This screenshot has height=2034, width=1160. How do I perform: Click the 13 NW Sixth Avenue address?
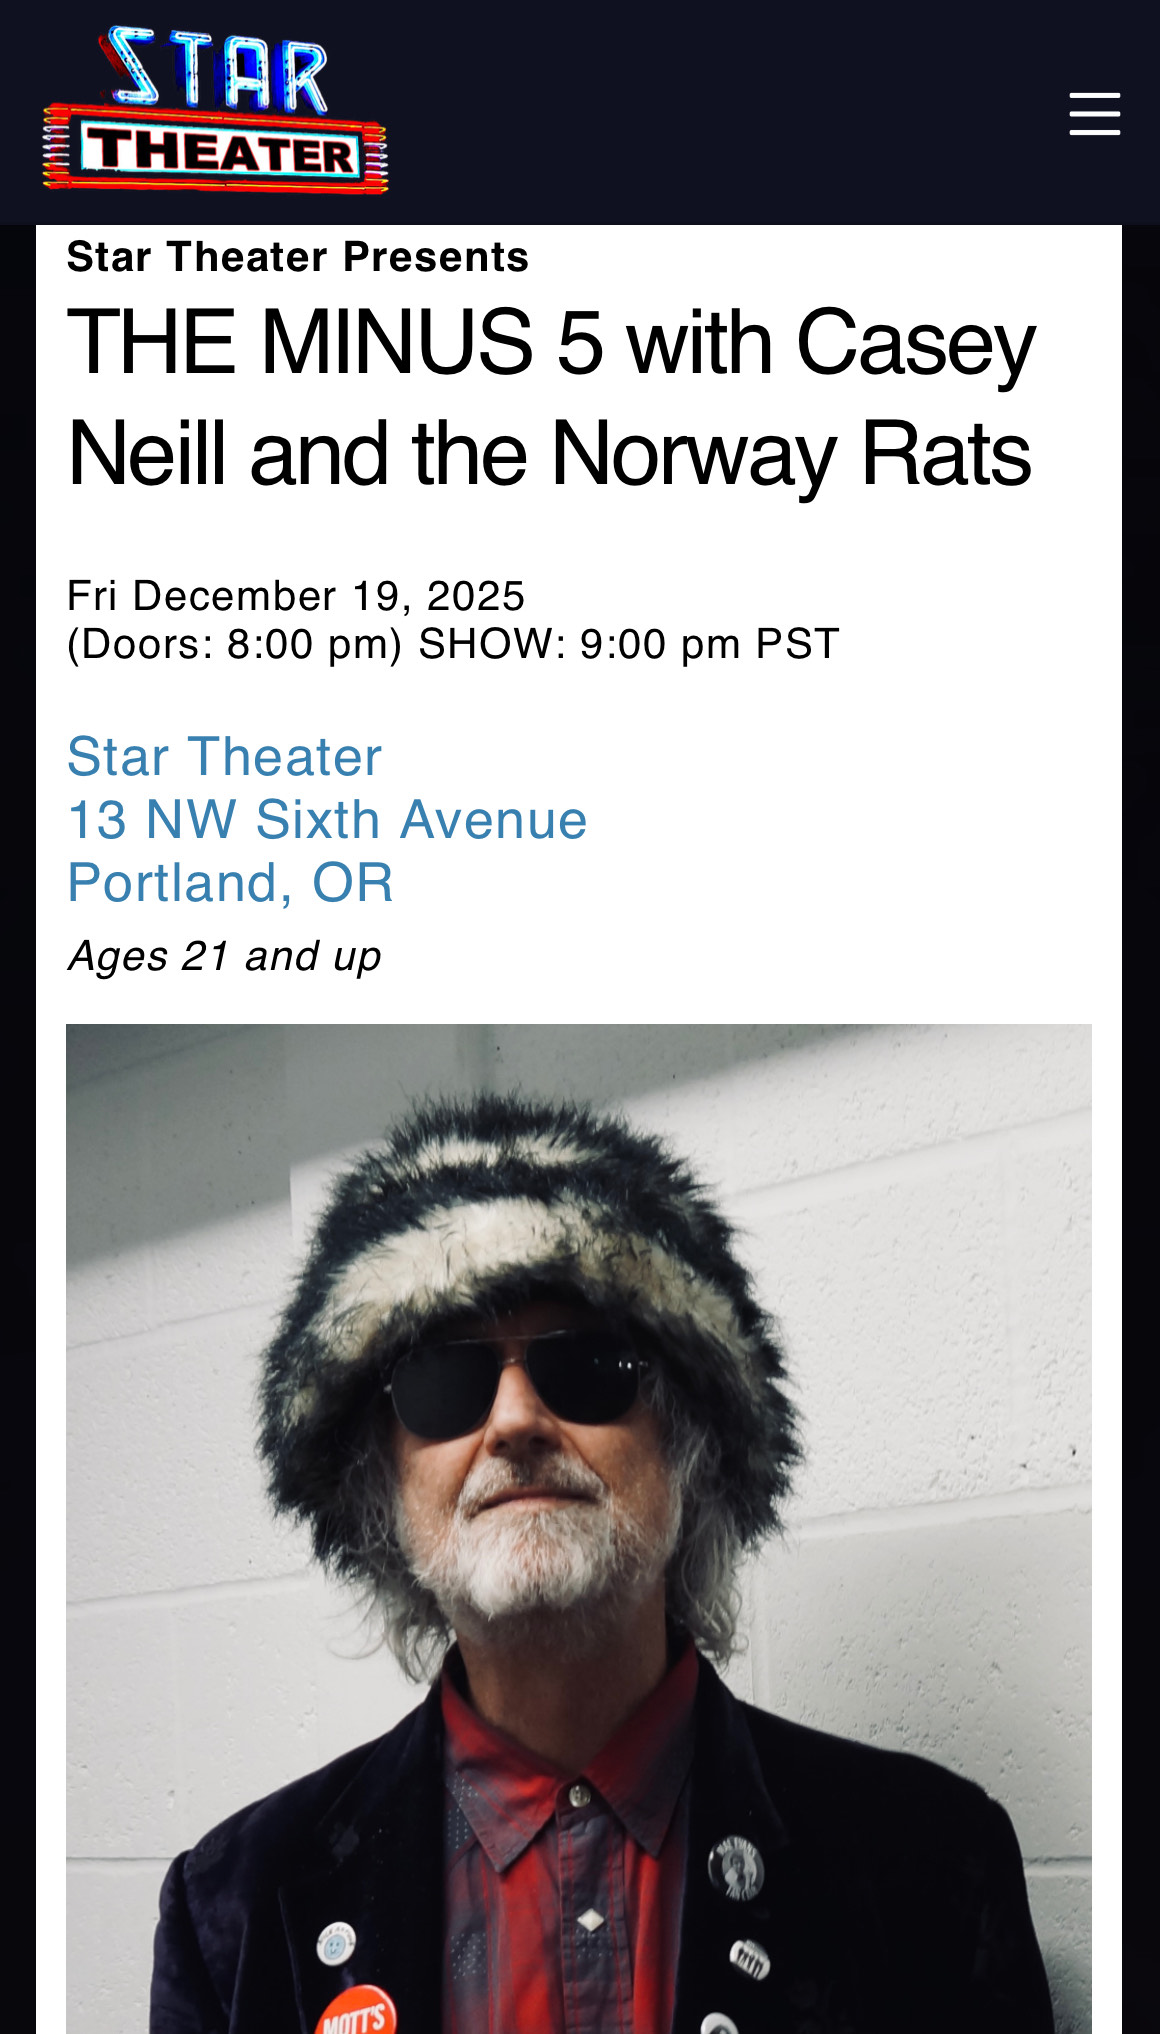tap(326, 820)
